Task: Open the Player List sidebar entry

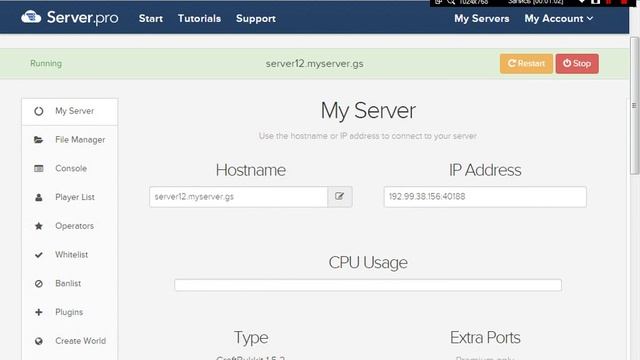Action: [70, 197]
